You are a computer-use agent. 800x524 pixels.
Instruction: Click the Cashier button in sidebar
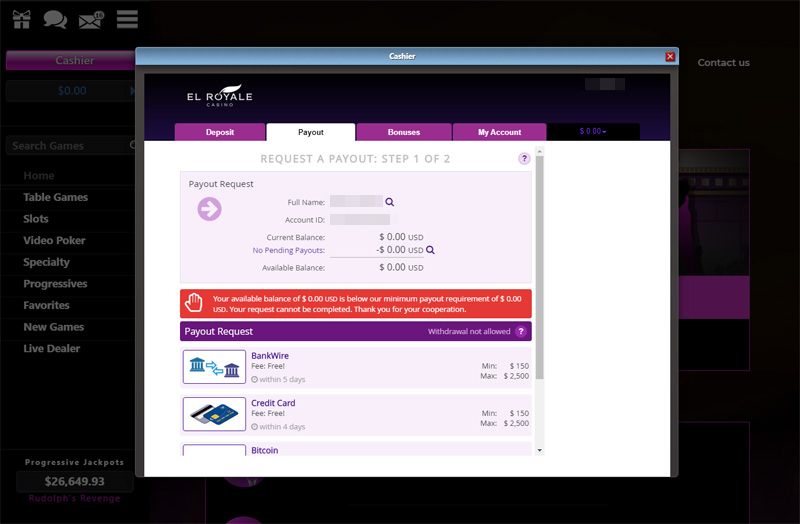click(70, 60)
